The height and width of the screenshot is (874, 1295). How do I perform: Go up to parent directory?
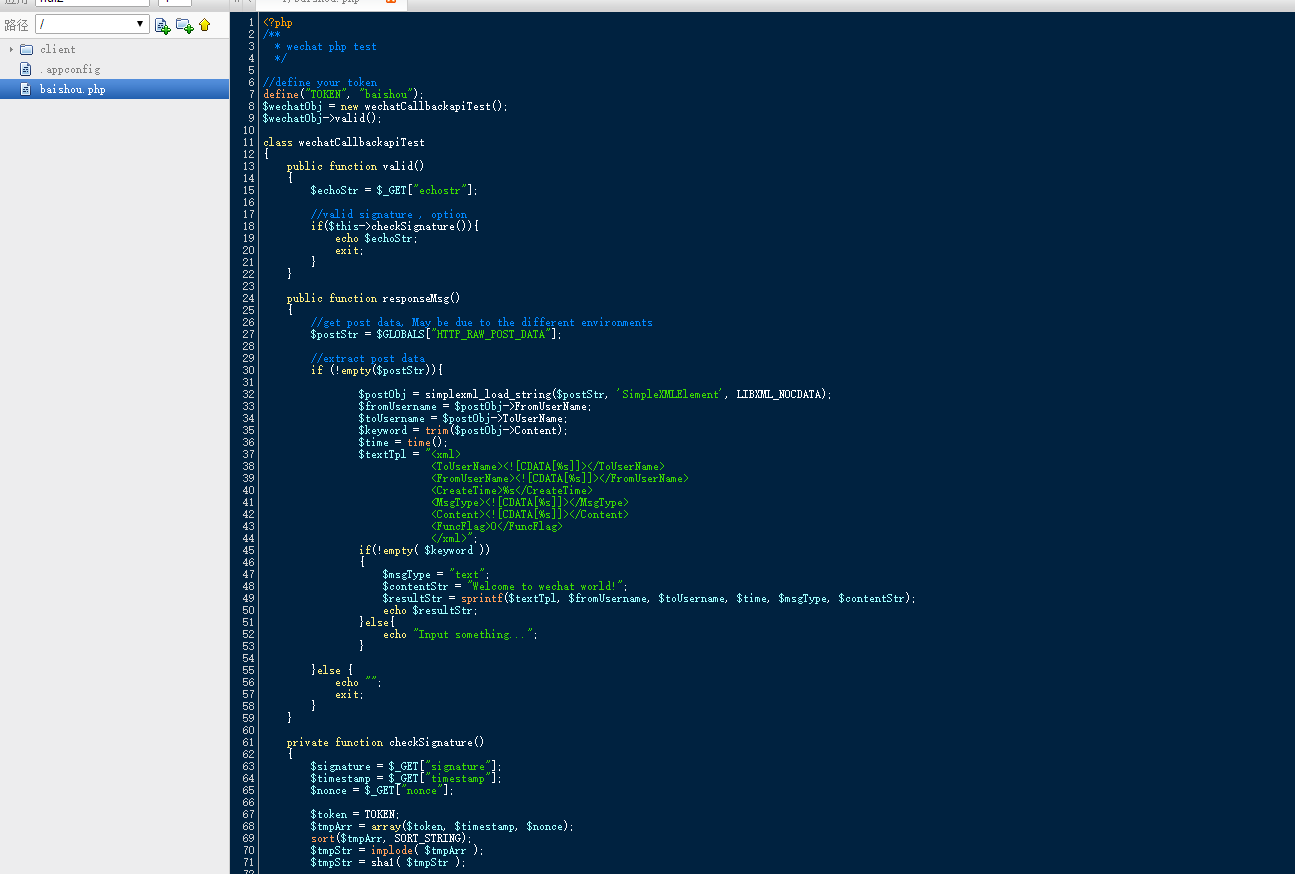[204, 25]
